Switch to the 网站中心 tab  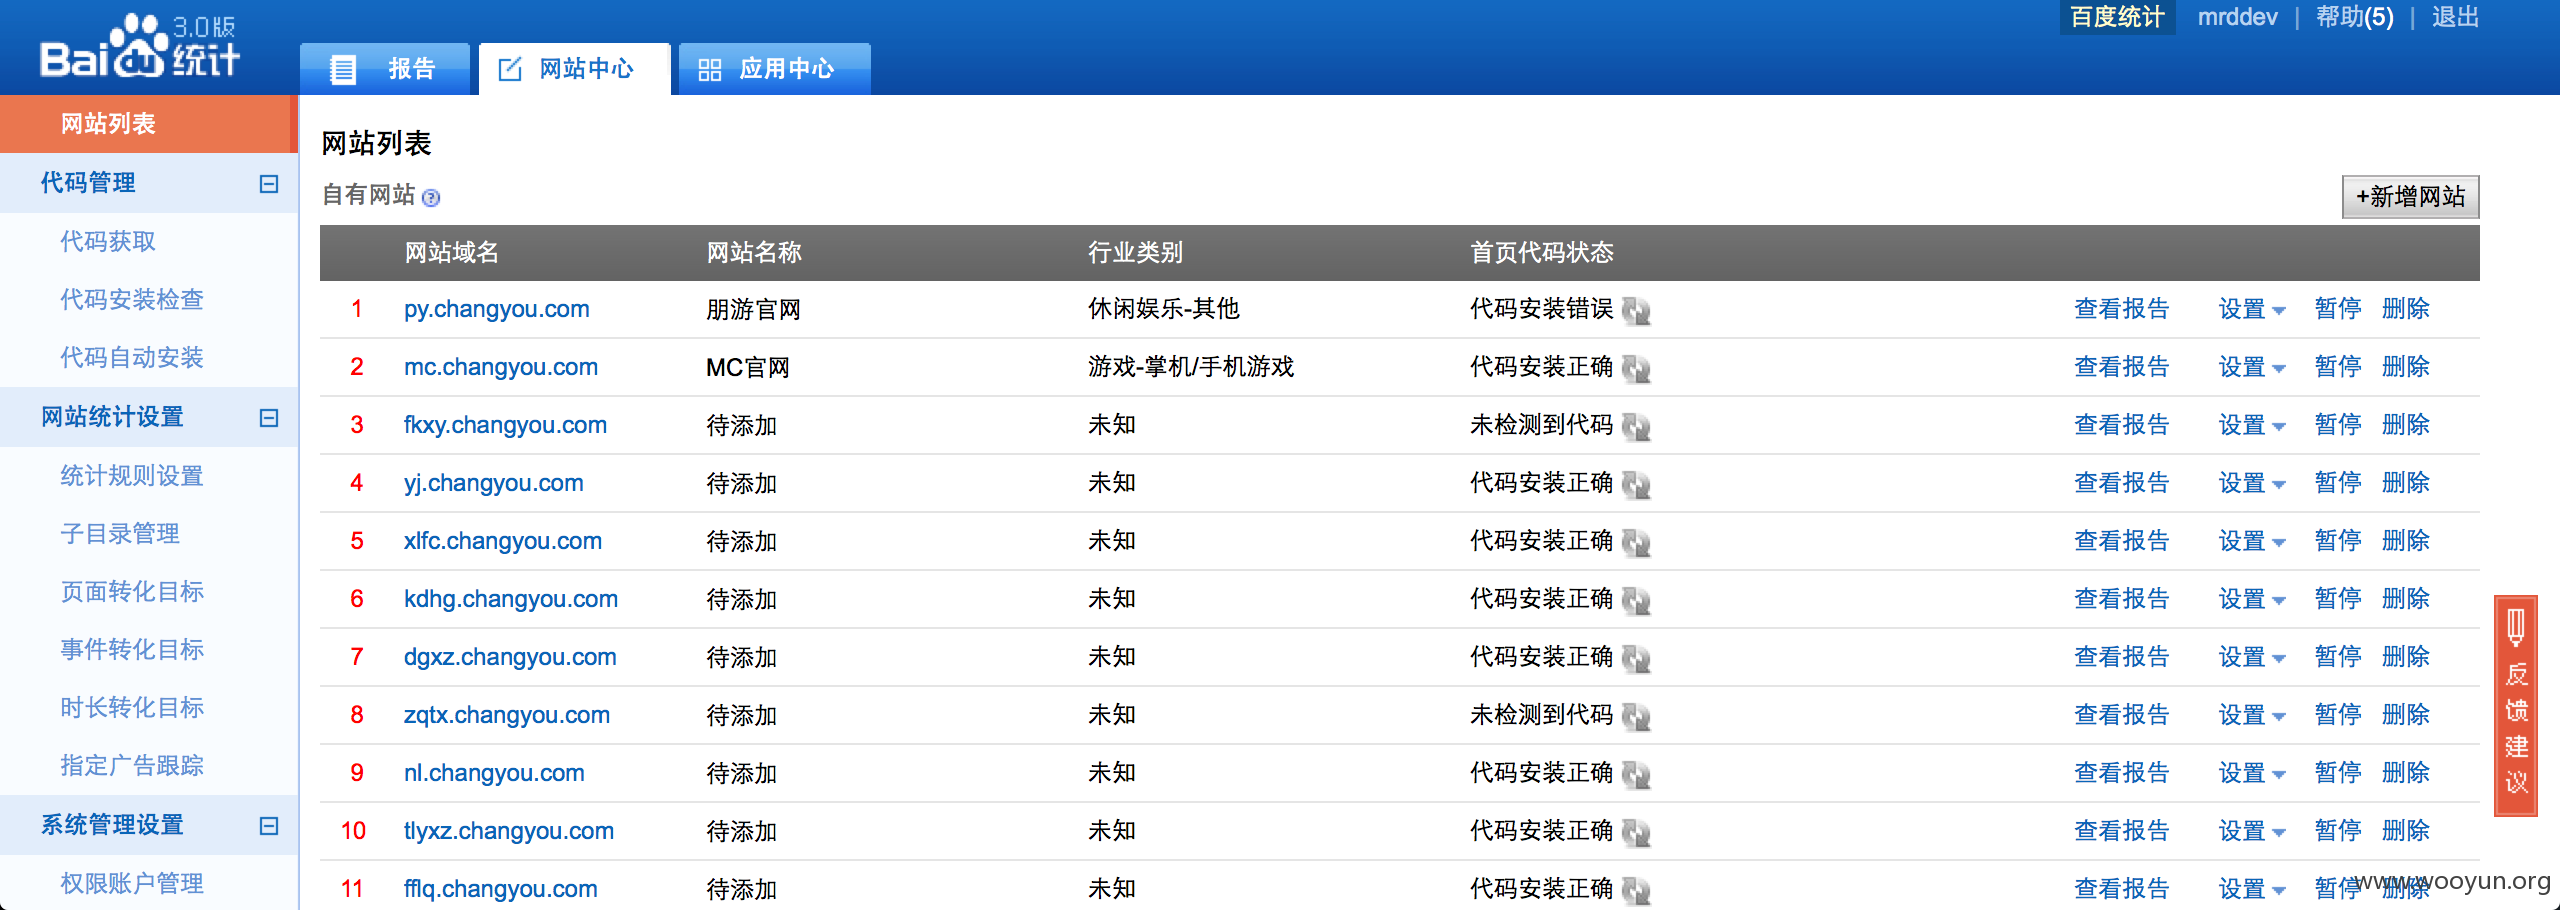tap(574, 69)
